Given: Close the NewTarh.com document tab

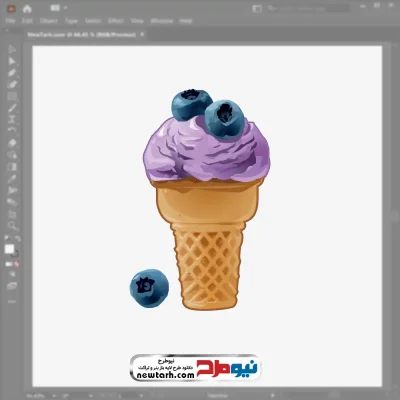Looking at the screenshot, I should point(142,34).
